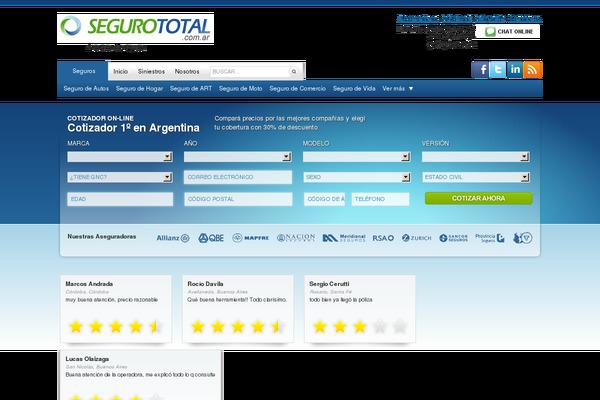
Task: Click the Teléfono input field
Action: pos(380,199)
